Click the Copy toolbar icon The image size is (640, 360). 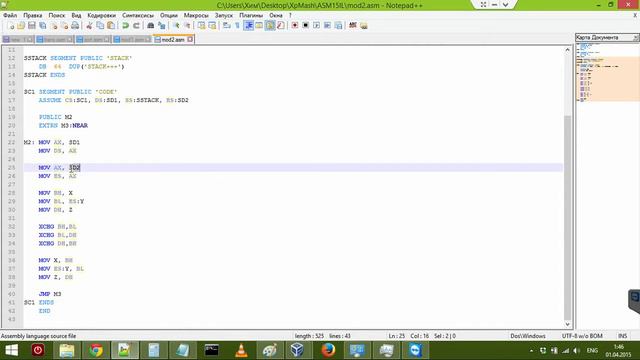tap(100, 25)
